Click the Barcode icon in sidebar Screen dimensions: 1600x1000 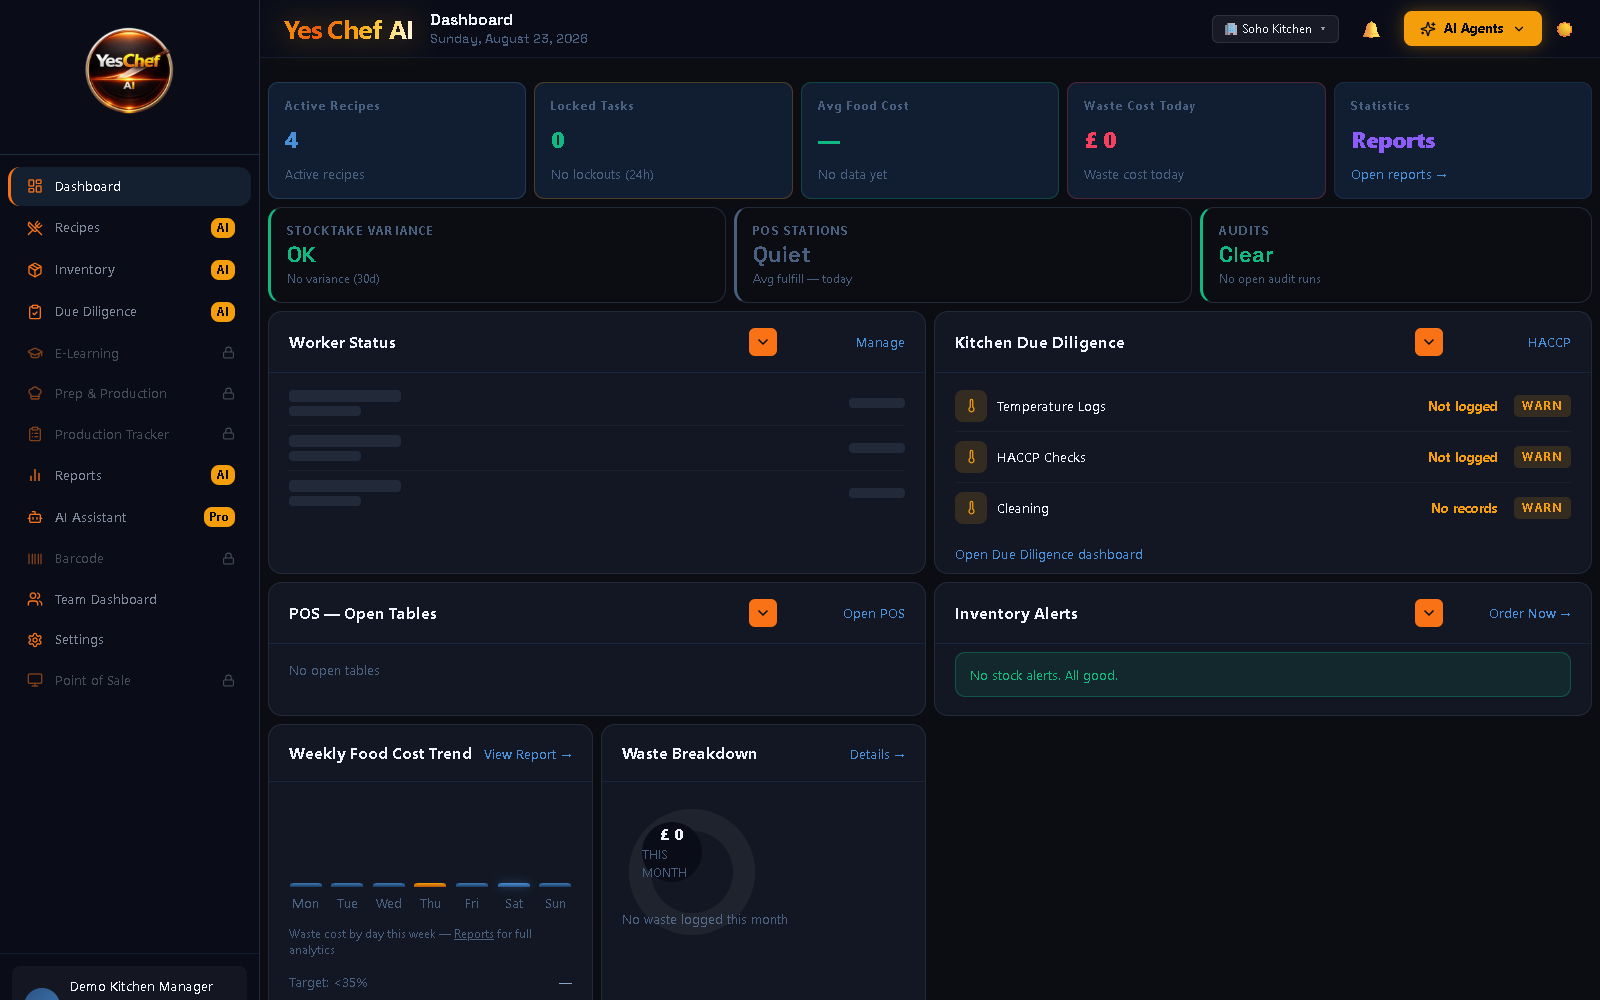click(35, 559)
